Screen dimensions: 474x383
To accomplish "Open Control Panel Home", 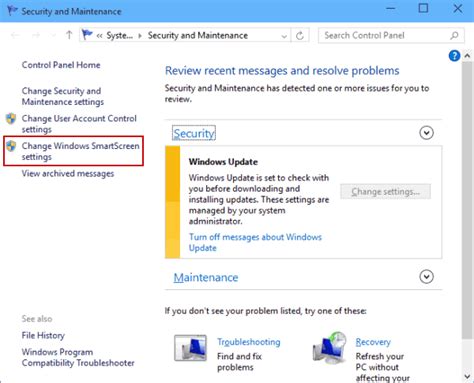I will tap(61, 65).
